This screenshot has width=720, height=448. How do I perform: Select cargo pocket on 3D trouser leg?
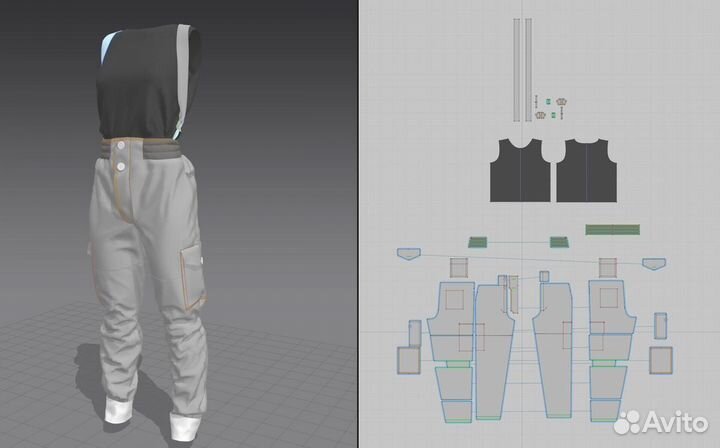[x=191, y=279]
